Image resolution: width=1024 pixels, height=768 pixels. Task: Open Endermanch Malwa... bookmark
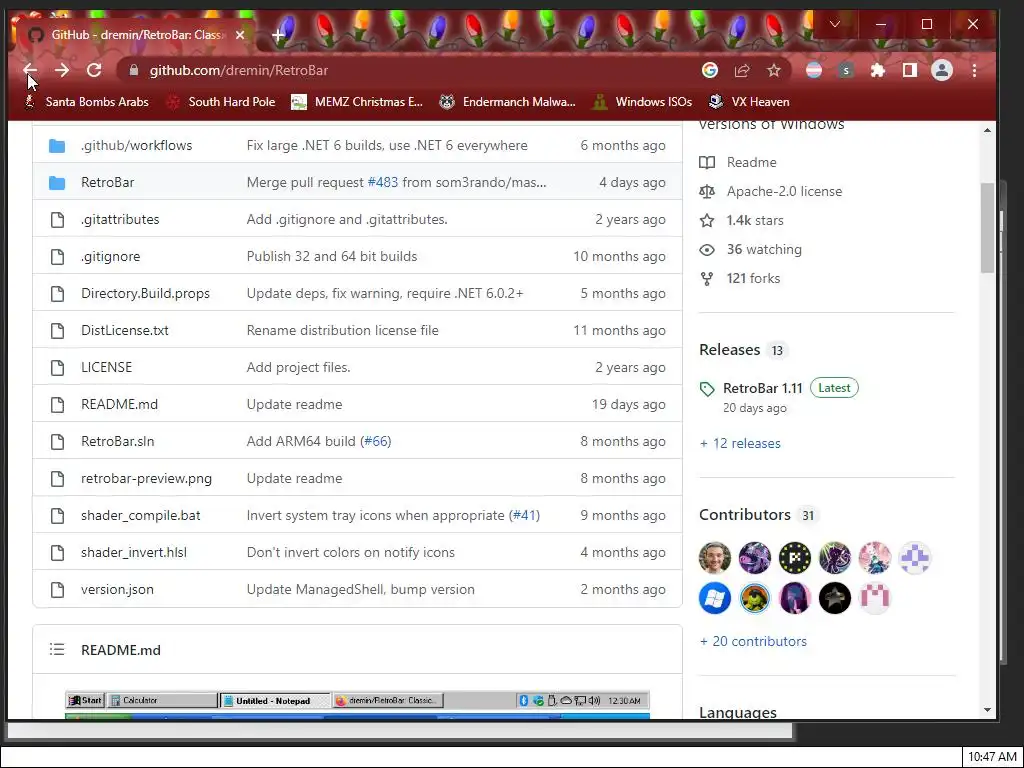[507, 102]
